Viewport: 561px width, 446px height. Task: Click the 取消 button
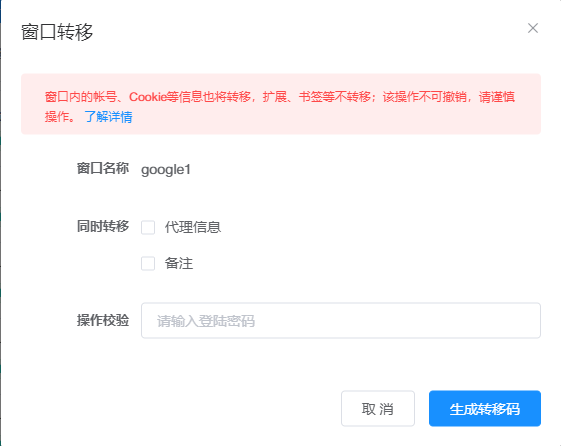click(x=378, y=408)
